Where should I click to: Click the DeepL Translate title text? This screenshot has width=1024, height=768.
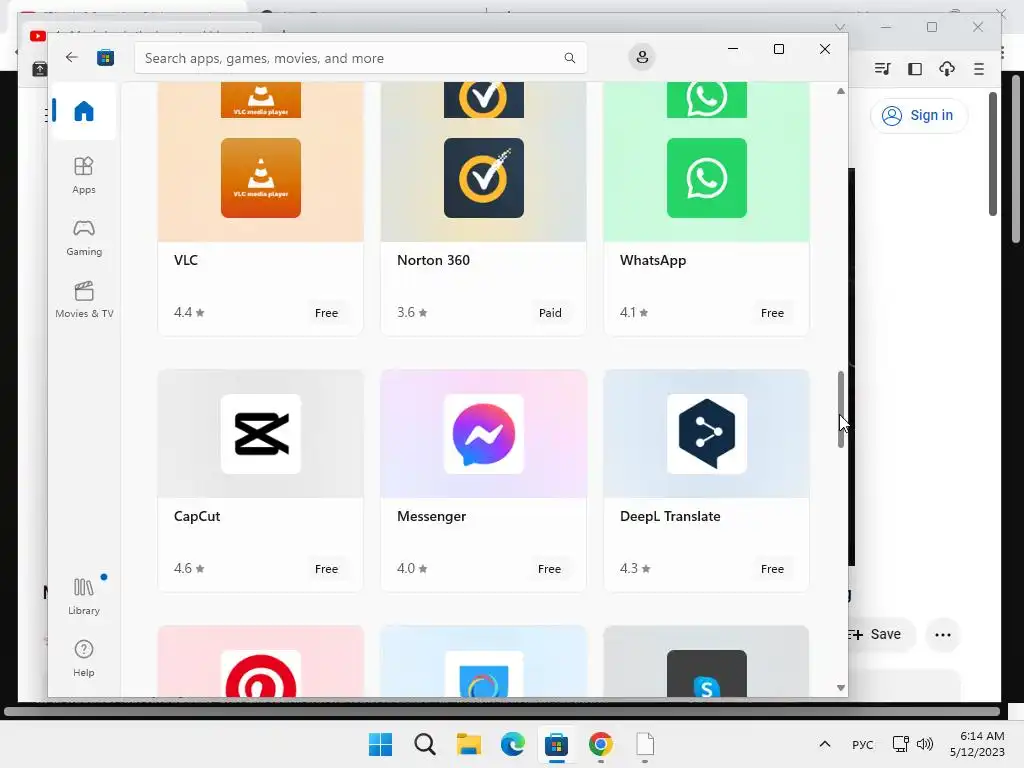670,516
